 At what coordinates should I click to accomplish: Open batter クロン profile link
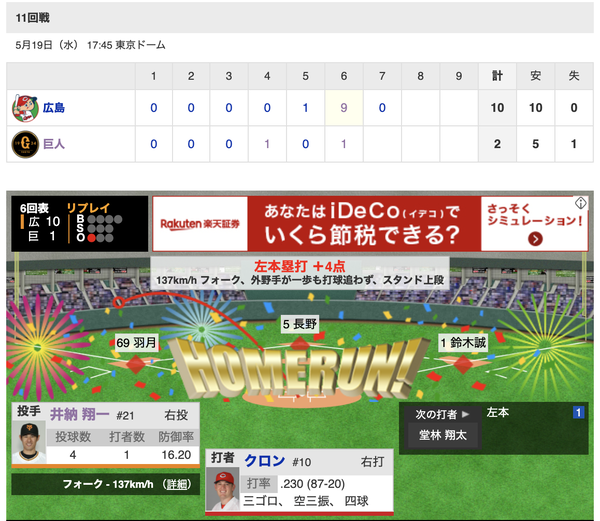[x=264, y=461]
